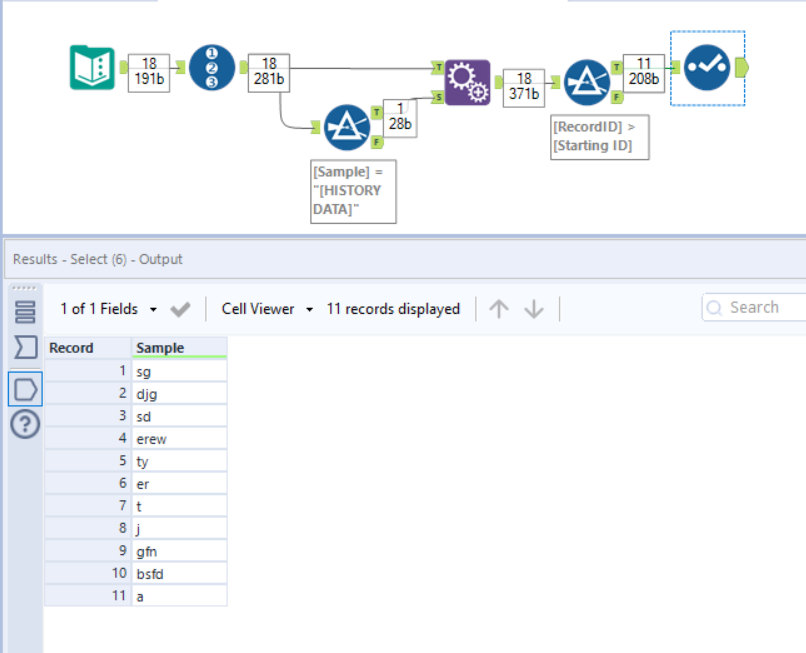Click the Sample column header
Screen dimensions: 806x653
click(158, 346)
